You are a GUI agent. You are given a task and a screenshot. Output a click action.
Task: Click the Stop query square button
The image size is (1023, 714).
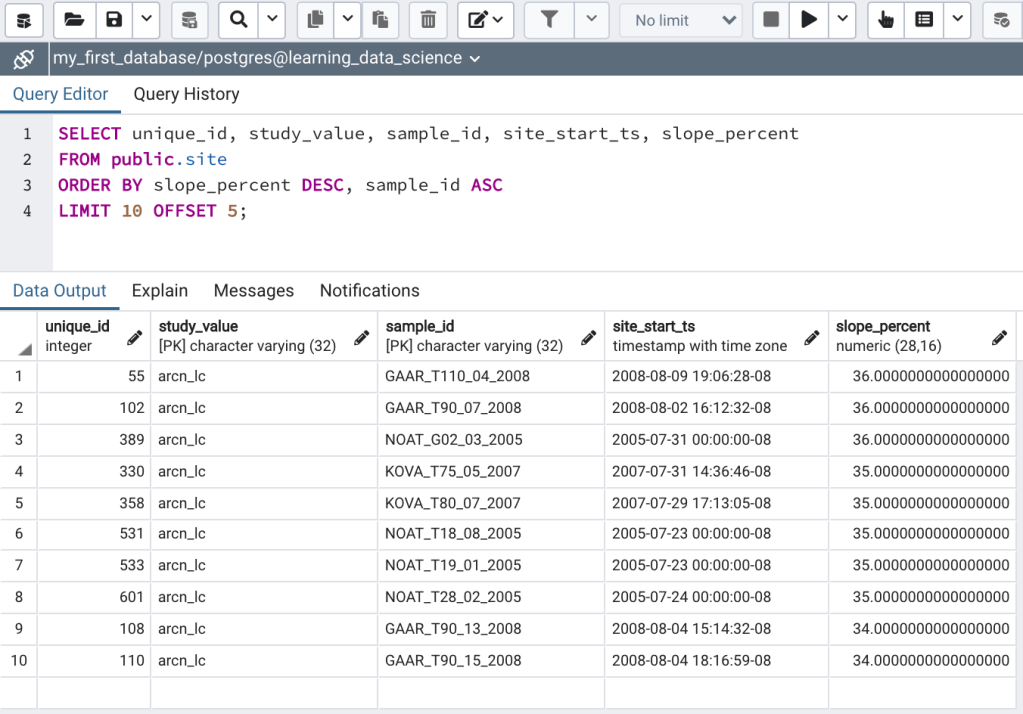[x=771, y=20]
